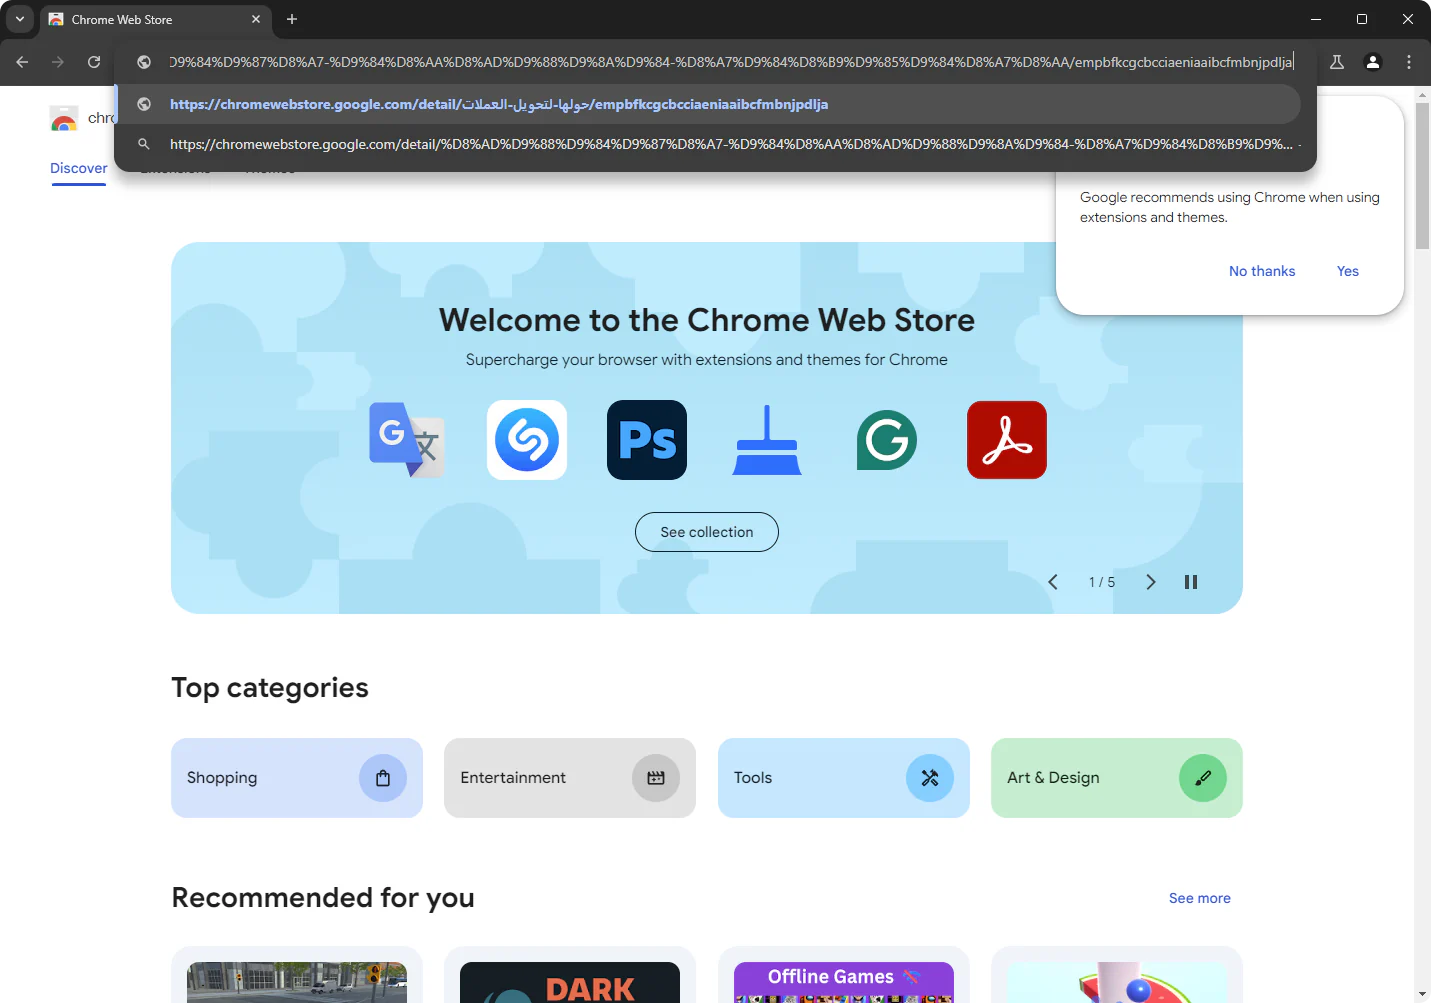Open the Chrome three-dot menu
The image size is (1431, 1003).
(1409, 62)
